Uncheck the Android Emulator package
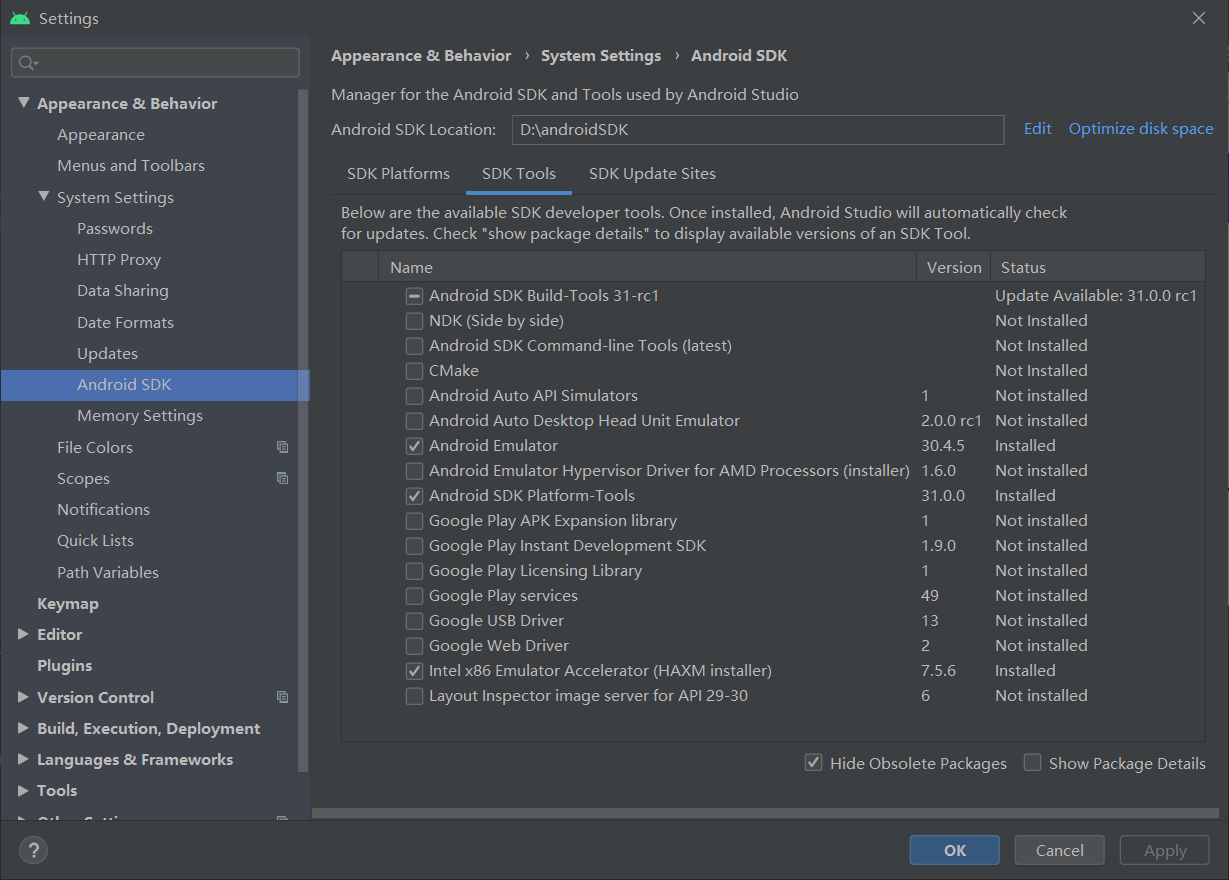Viewport: 1229px width, 880px height. pyautogui.click(x=414, y=445)
